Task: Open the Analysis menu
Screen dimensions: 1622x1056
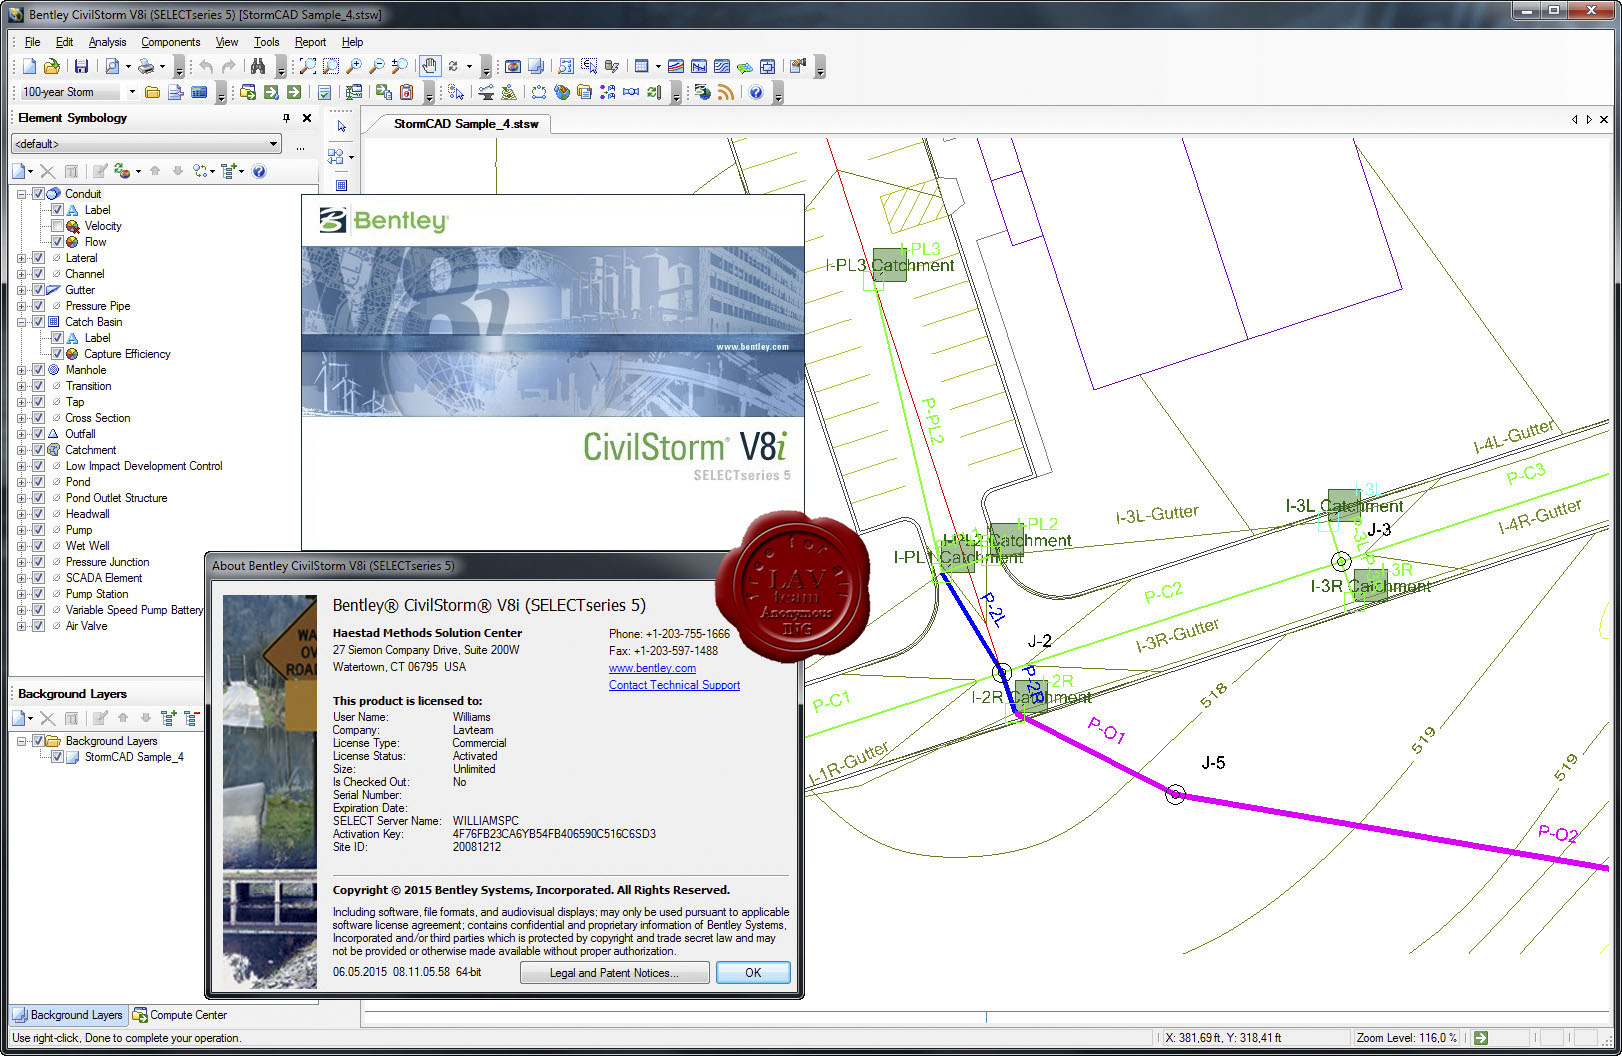Action: click(x=107, y=42)
